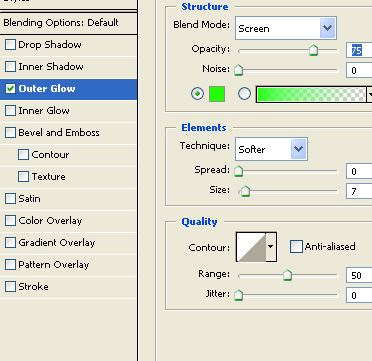Select the Gradient Overlay style label
Screen dimensions: 372x361
click(57, 243)
